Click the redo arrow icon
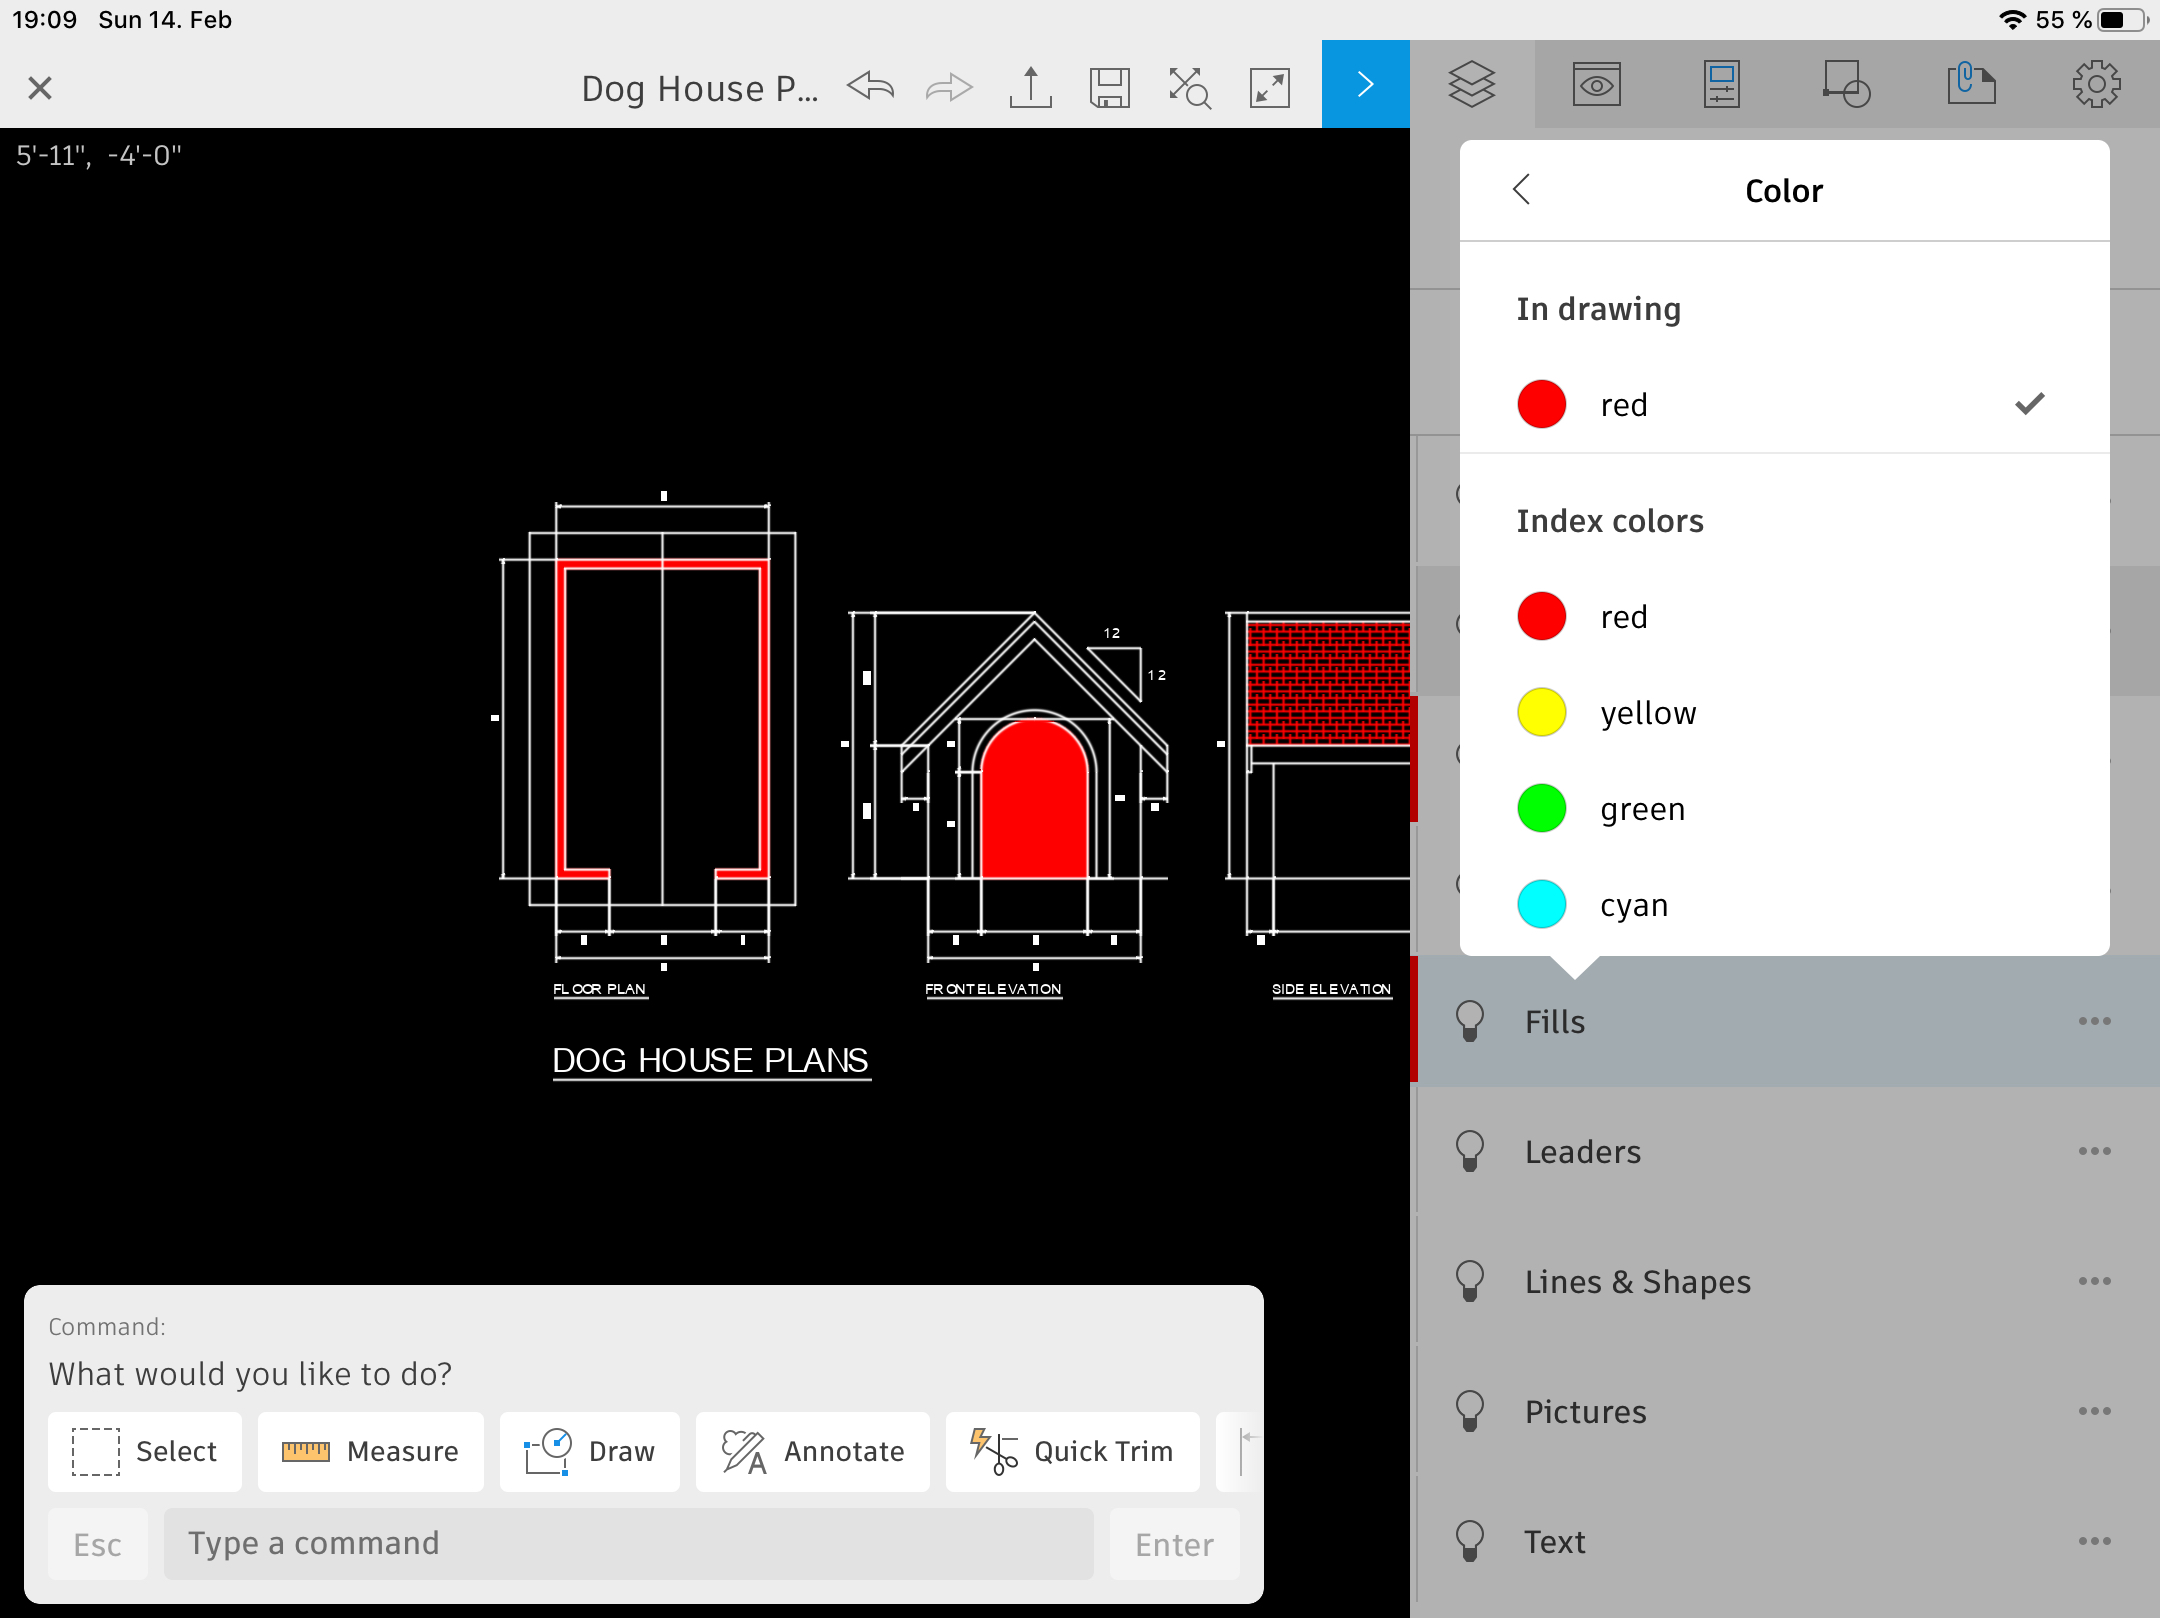The image size is (2160, 1618). pos(949,87)
